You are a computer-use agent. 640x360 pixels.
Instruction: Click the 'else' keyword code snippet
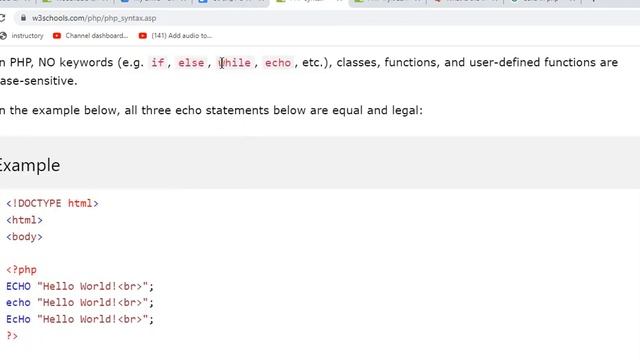tap(191, 63)
